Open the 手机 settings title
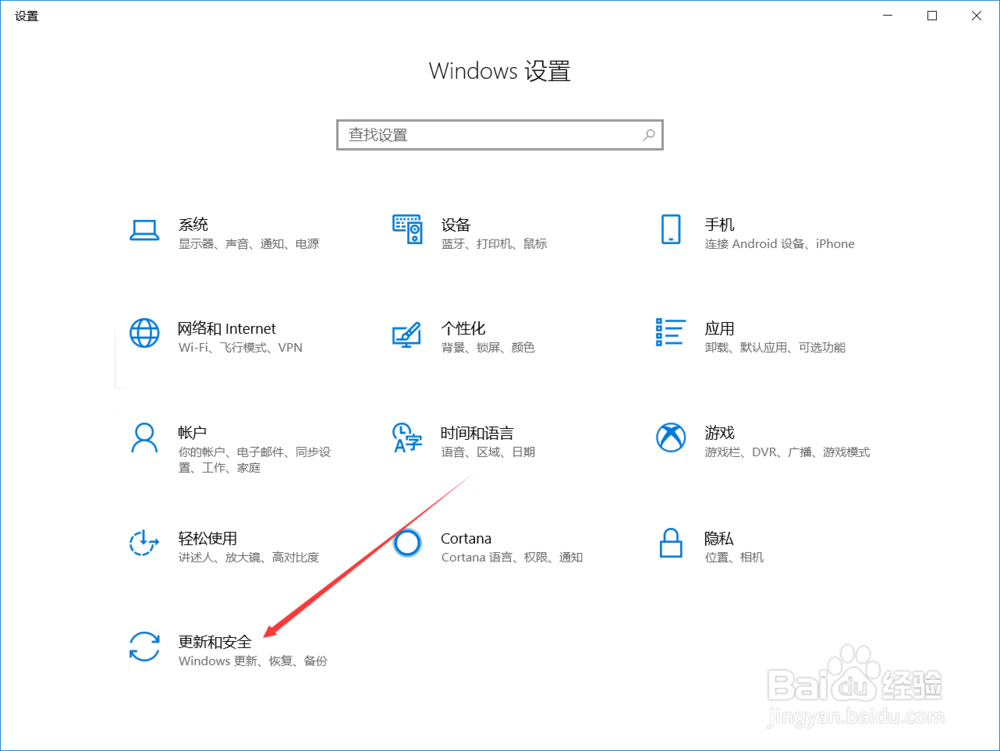 tap(719, 224)
